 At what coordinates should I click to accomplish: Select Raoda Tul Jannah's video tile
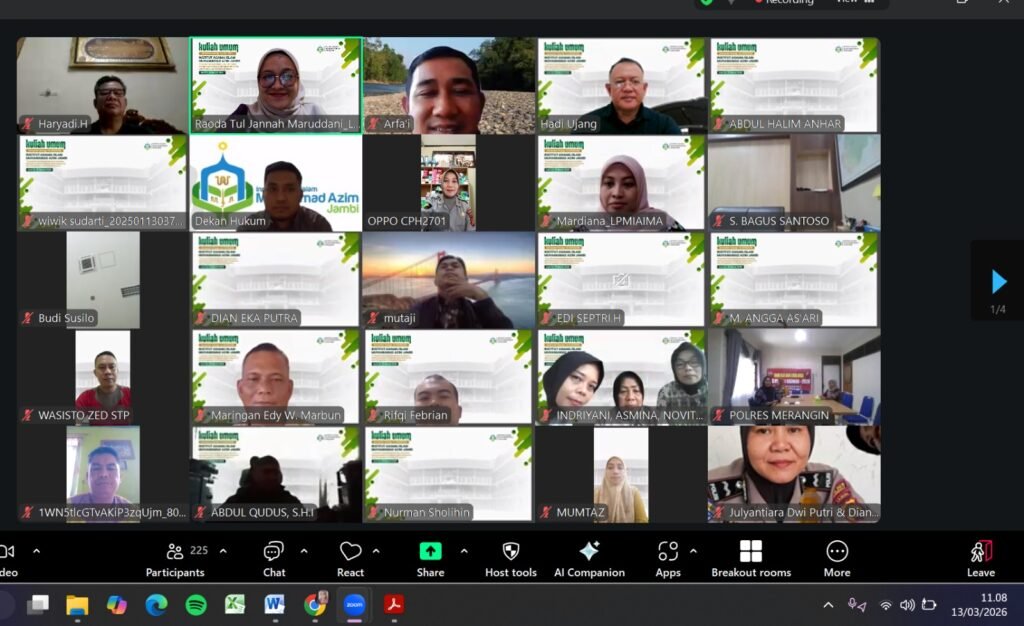click(x=276, y=85)
